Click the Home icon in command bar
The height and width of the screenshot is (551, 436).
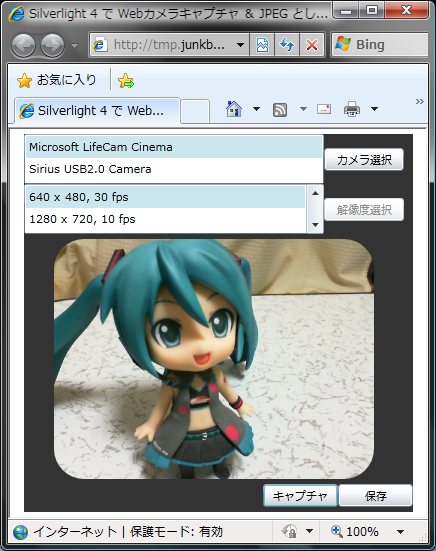click(x=234, y=109)
